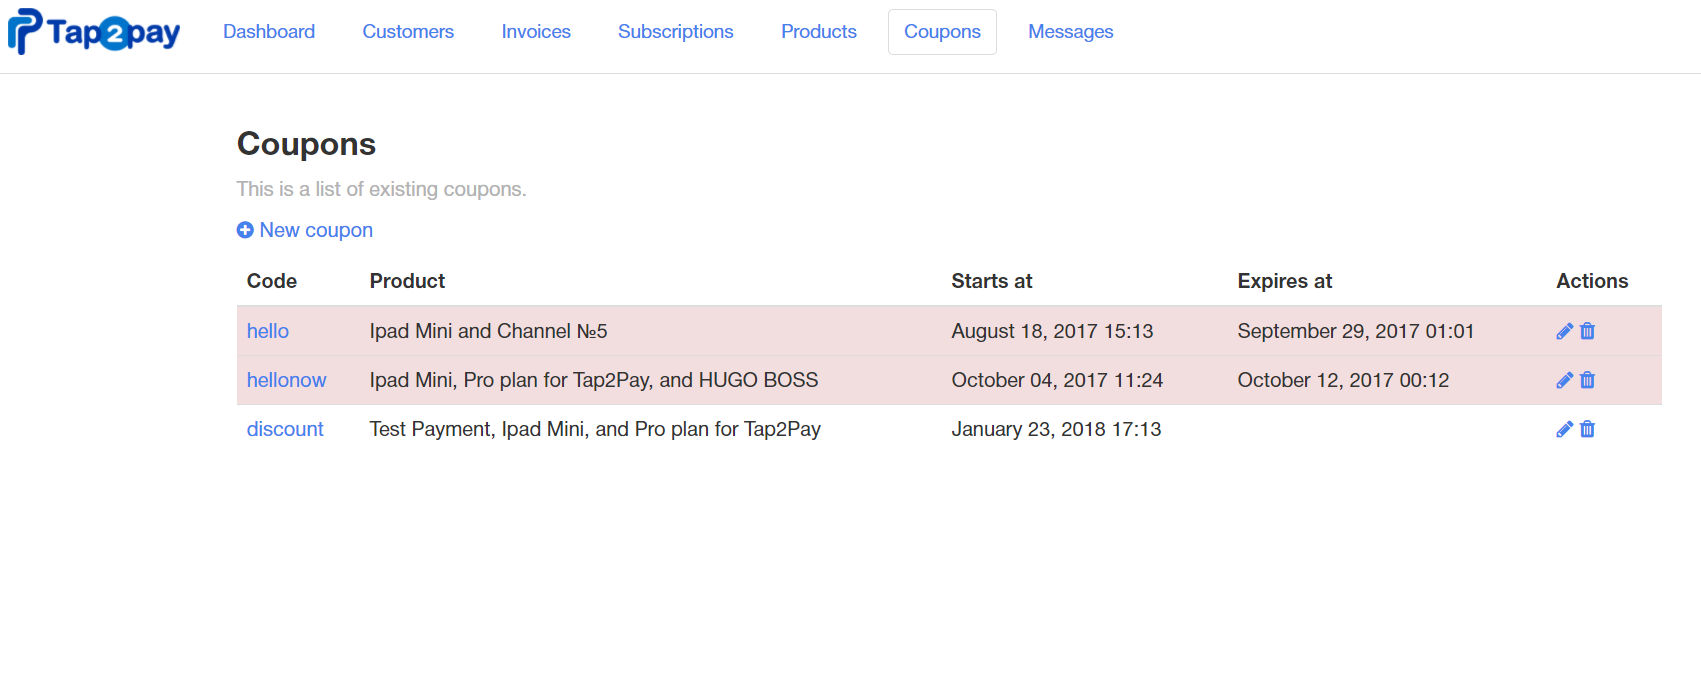1701x683 pixels.
Task: Click the Tap2pay logo
Action: click(94, 32)
